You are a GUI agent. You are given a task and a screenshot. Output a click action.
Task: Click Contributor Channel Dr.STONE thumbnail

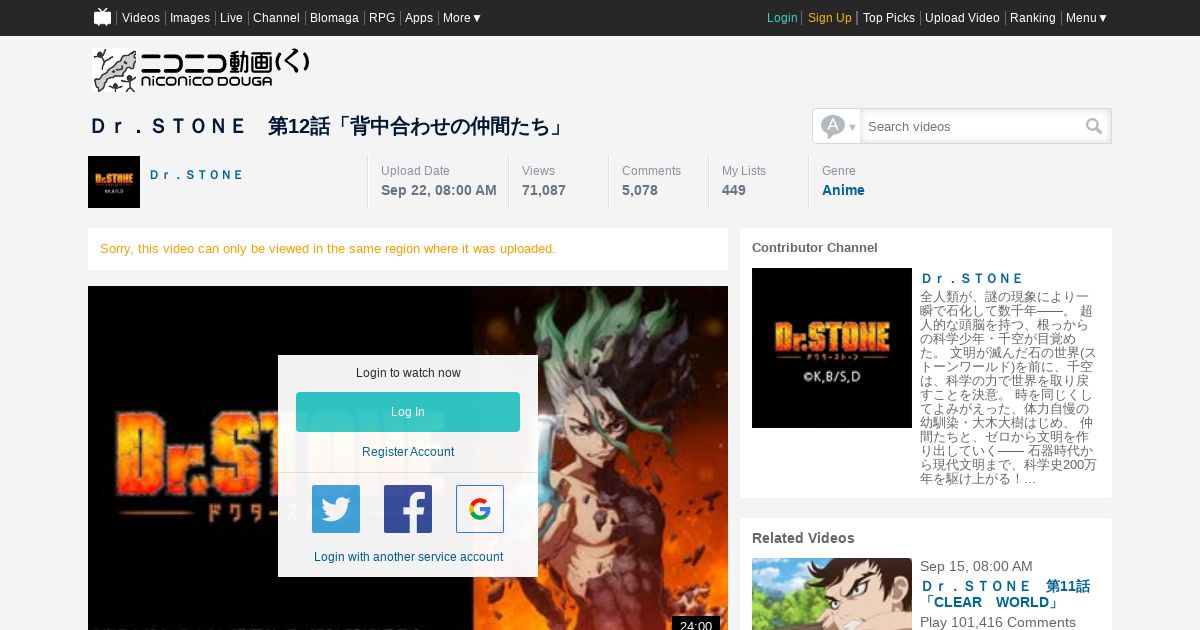click(832, 348)
